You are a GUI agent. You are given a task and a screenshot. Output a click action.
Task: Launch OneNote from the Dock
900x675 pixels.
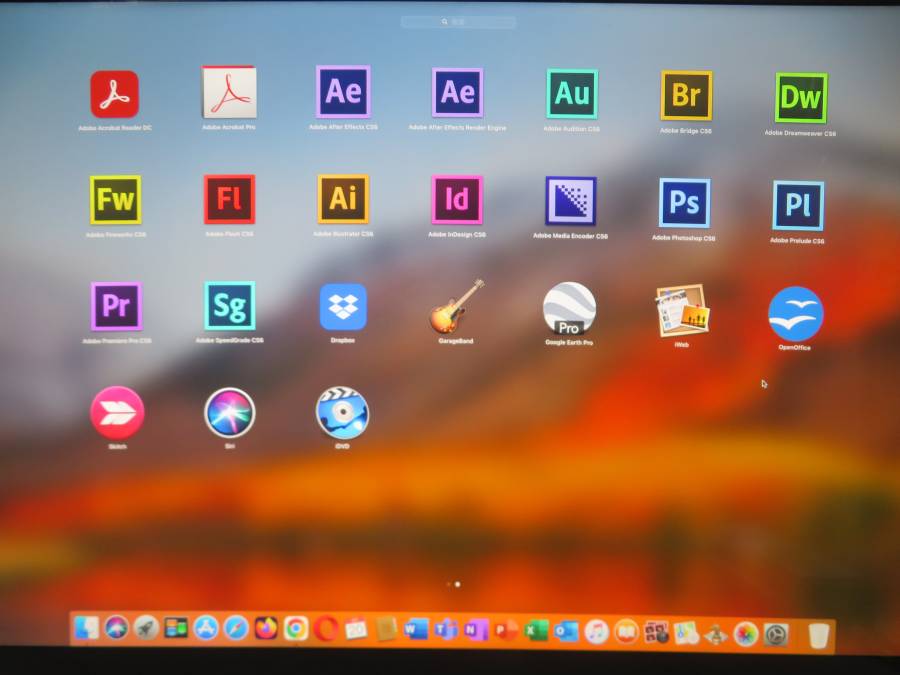coord(476,631)
